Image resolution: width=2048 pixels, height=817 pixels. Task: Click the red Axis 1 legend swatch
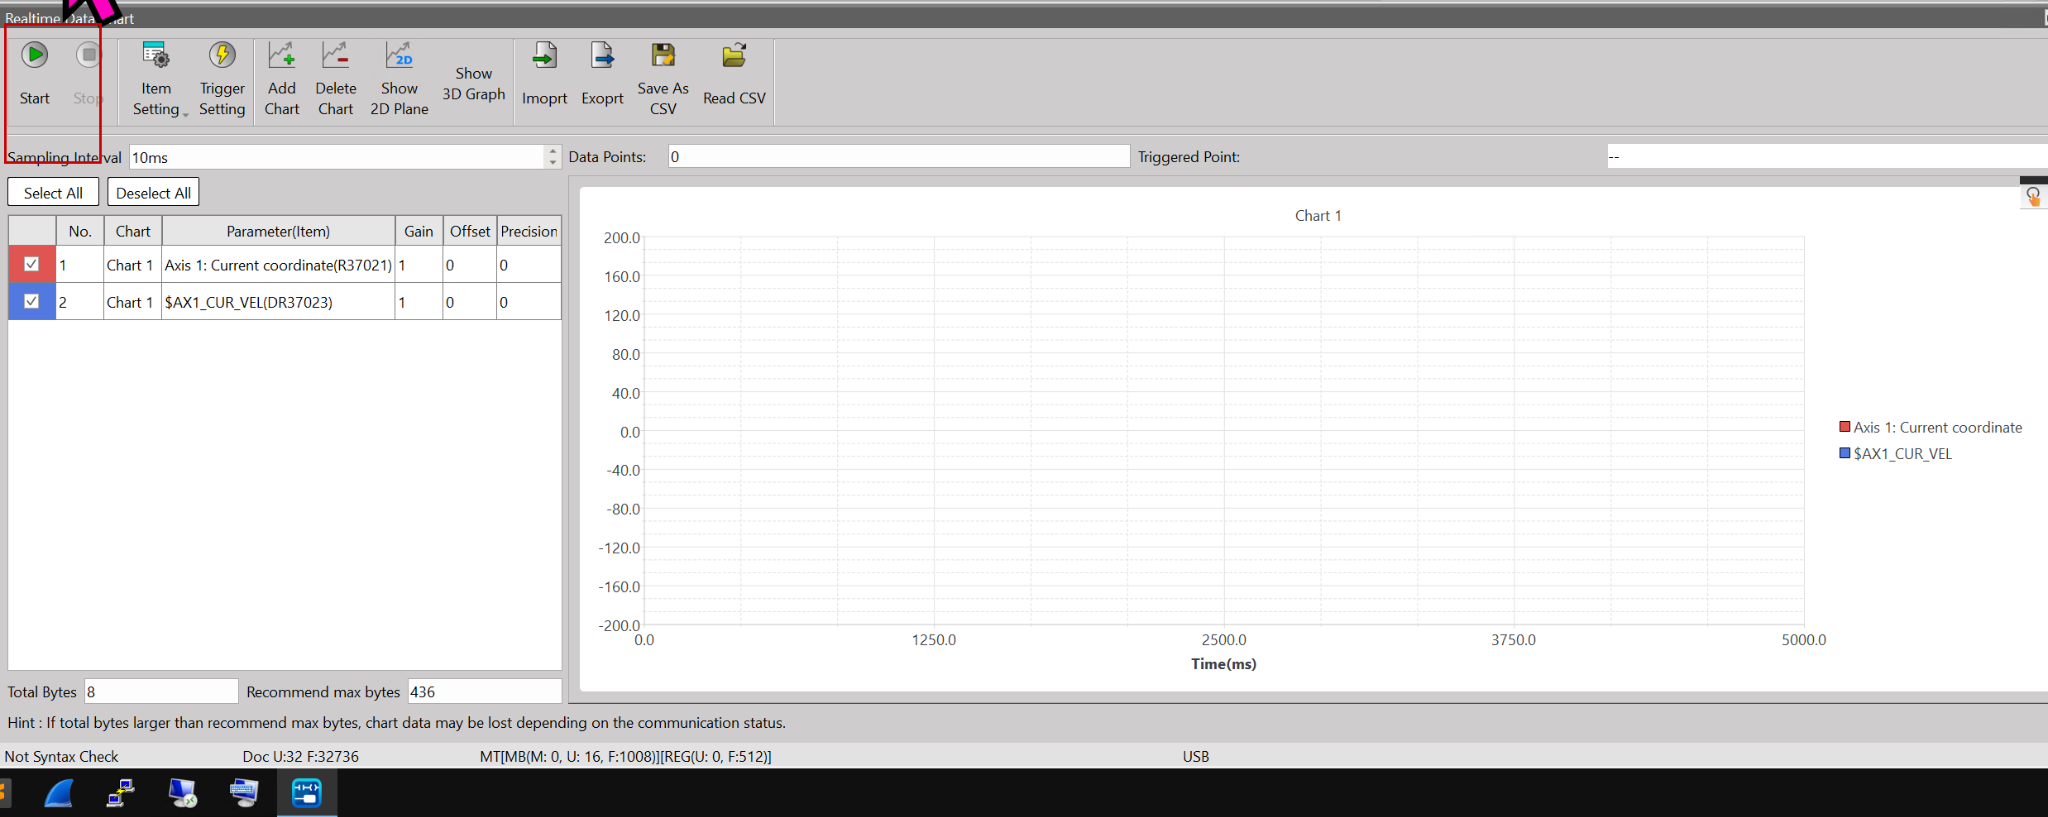pos(1844,427)
